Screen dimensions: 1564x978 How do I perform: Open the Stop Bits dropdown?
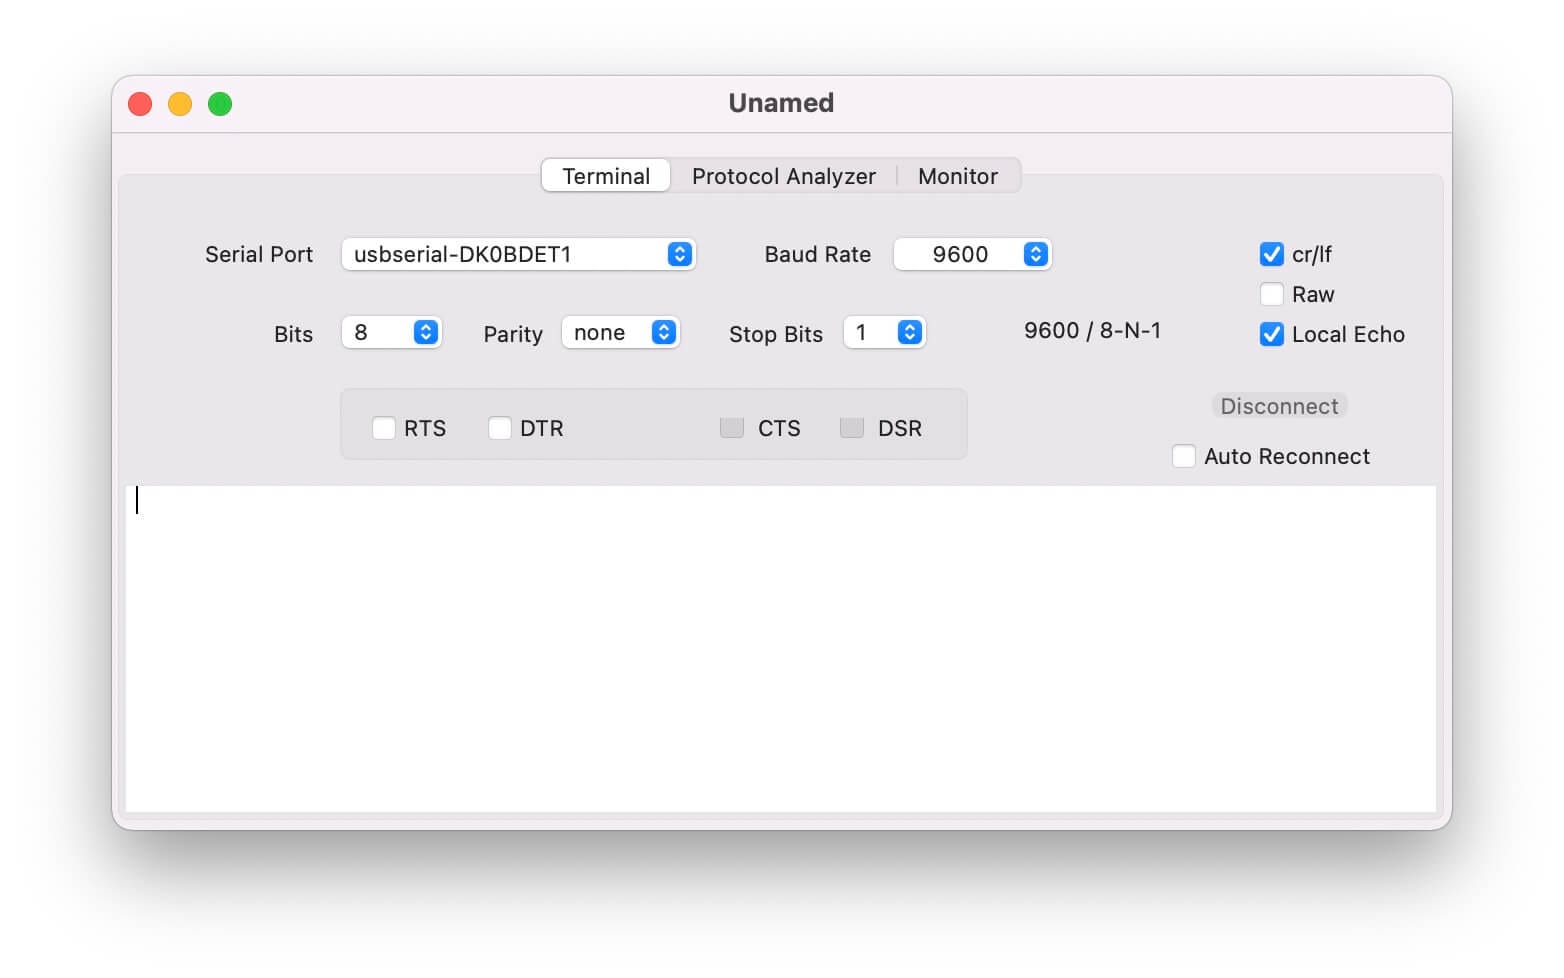click(884, 332)
